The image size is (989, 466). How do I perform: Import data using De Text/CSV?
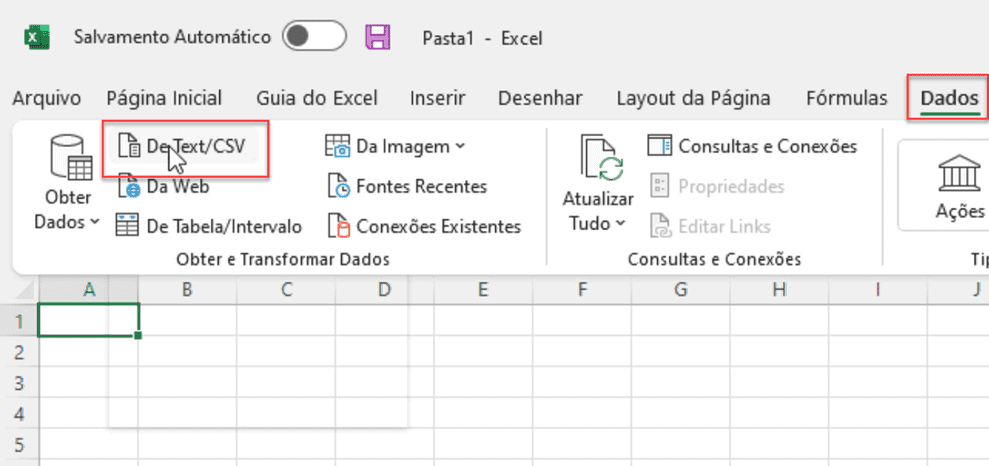tap(184, 147)
